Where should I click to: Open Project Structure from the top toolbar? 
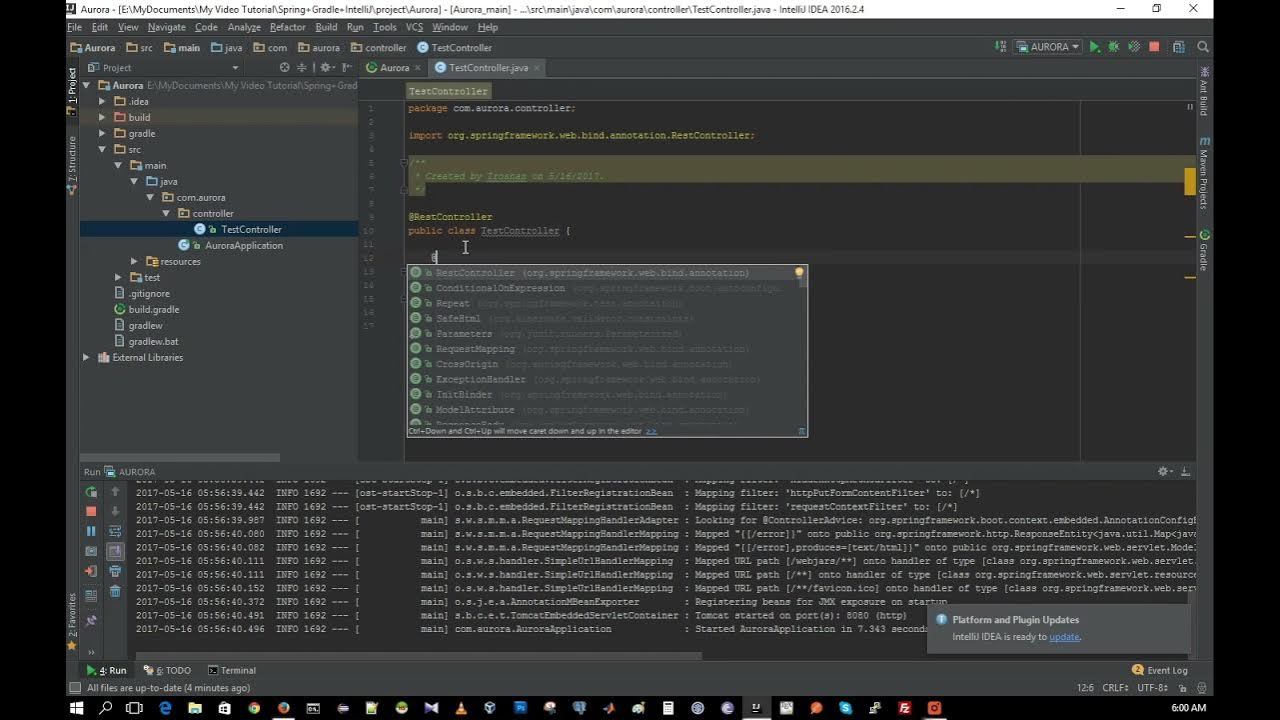coord(1179,47)
